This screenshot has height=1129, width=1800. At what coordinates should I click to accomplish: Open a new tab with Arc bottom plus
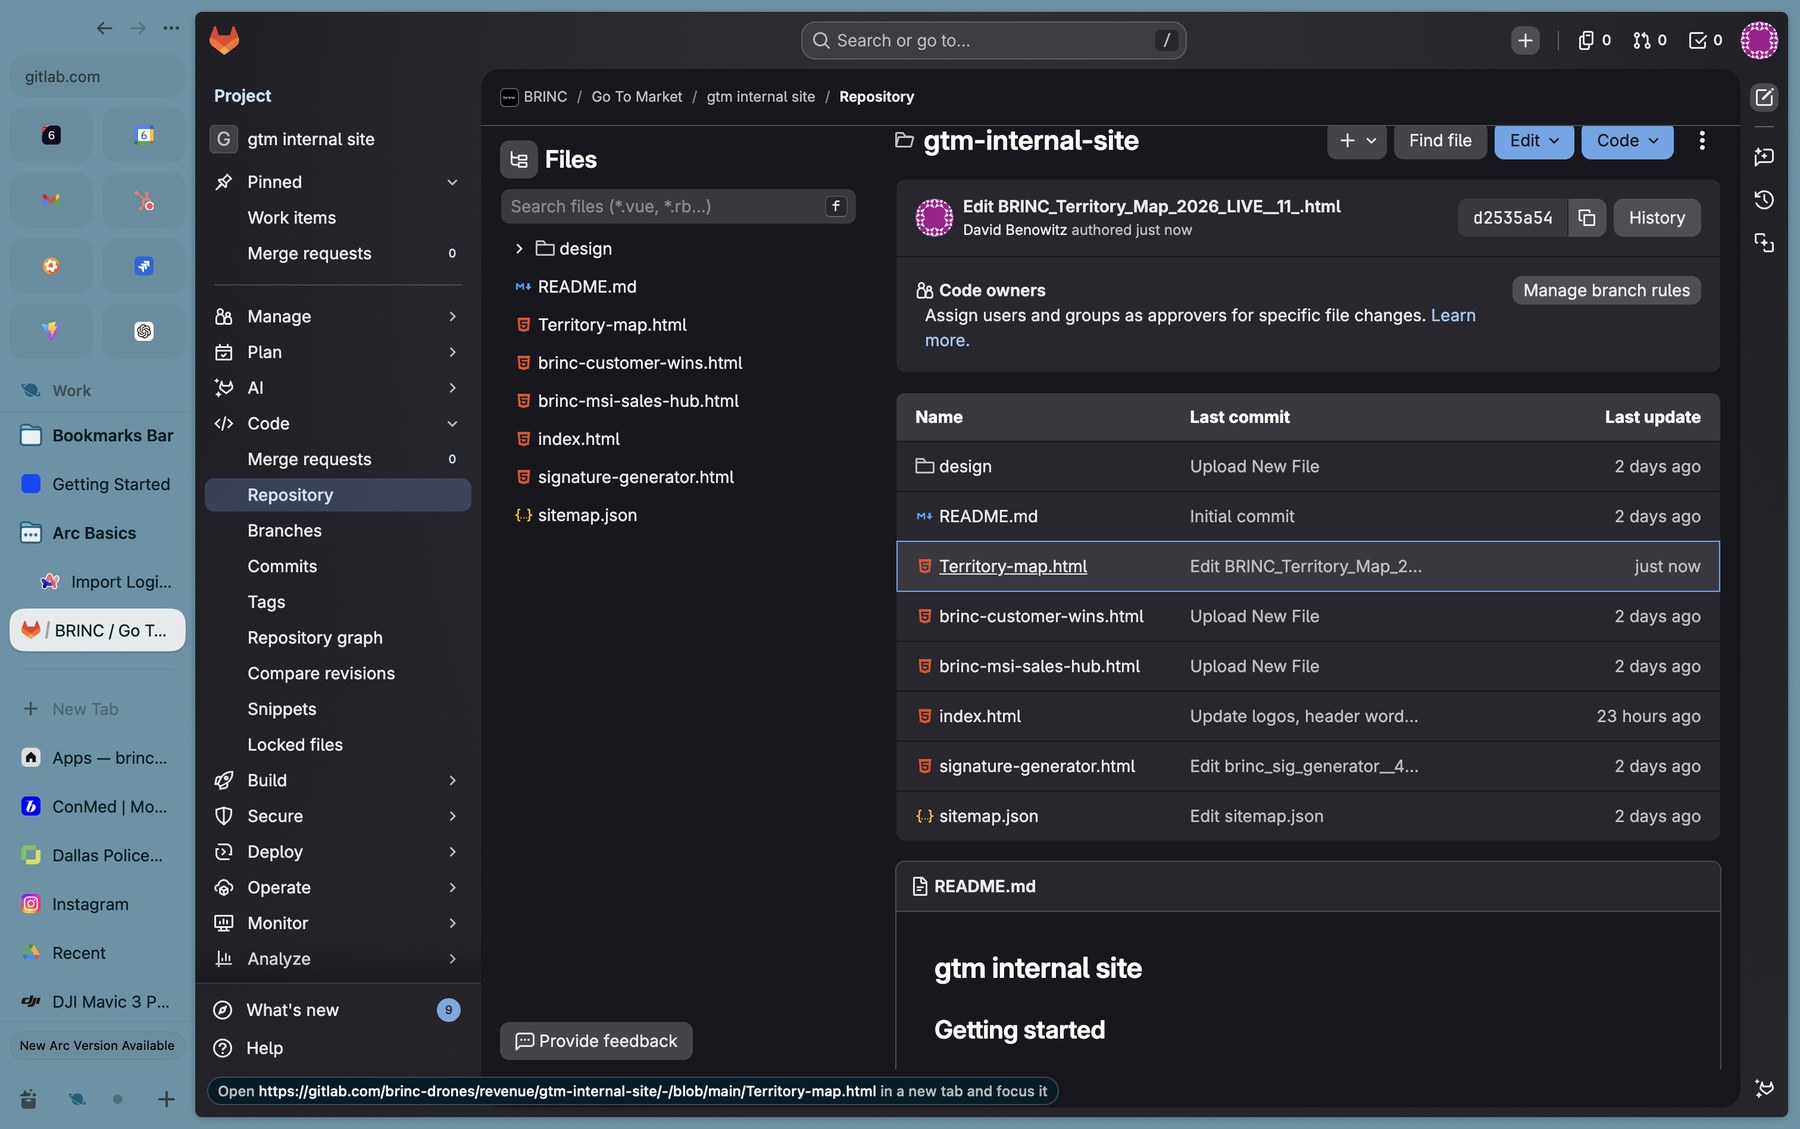pos(167,1099)
